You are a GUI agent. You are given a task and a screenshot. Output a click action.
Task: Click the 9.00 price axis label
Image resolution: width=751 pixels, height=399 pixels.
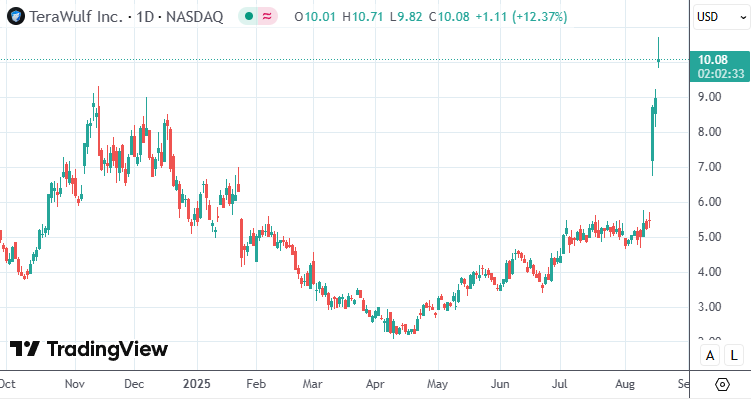[709, 97]
